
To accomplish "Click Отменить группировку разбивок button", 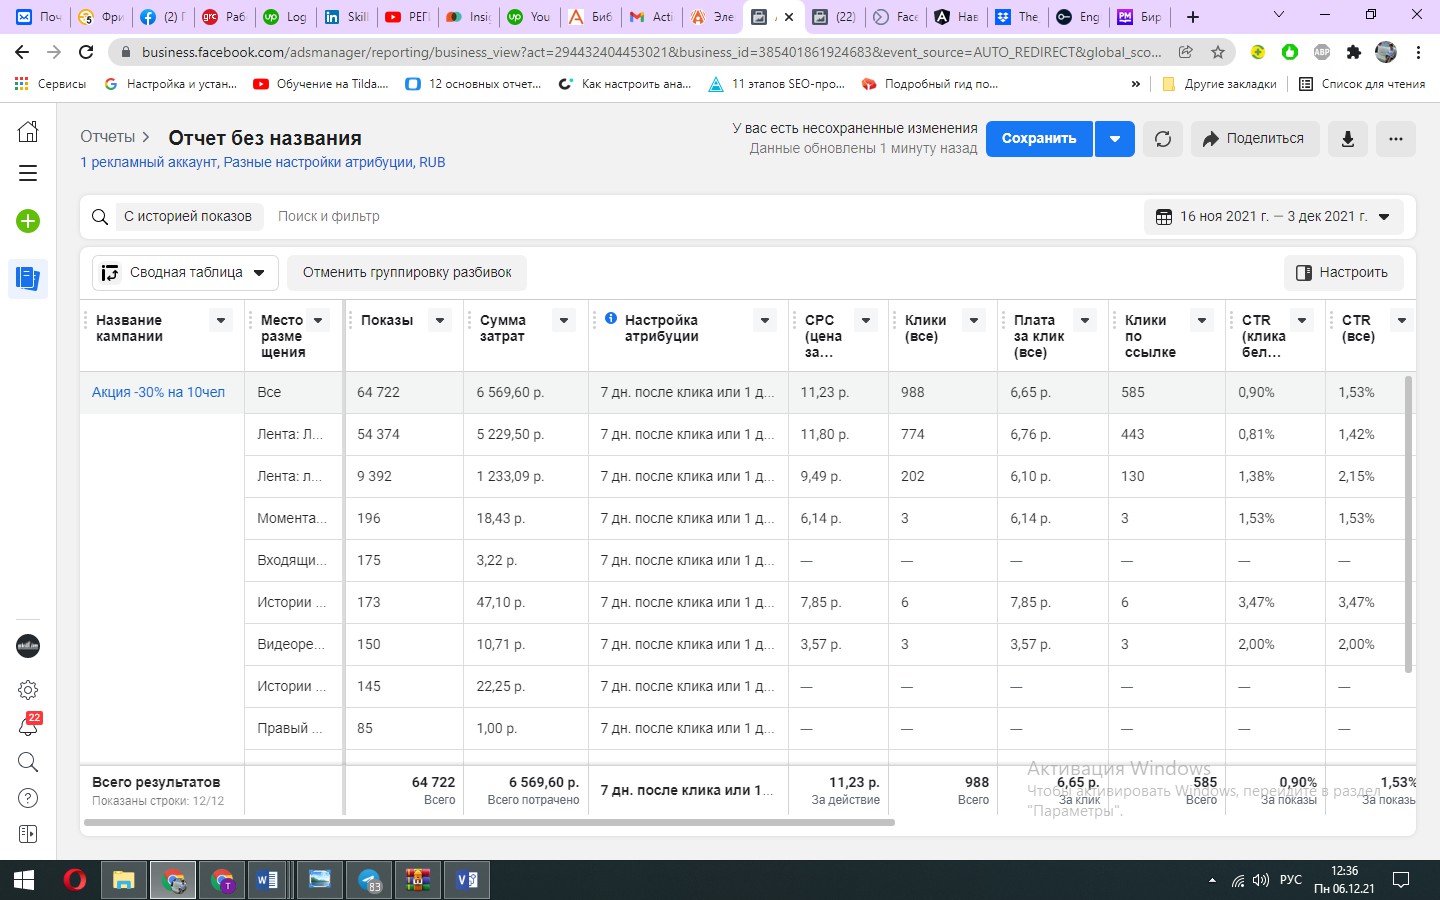I will pyautogui.click(x=407, y=272).
